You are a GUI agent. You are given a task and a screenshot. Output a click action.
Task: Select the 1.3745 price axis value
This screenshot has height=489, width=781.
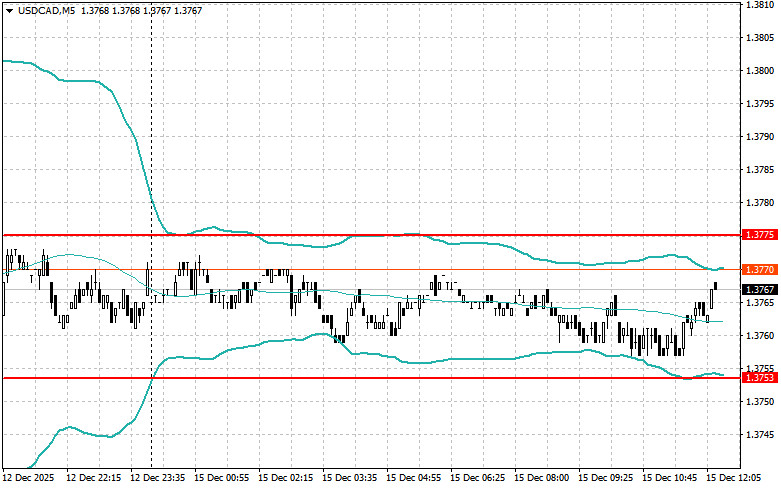pos(760,434)
